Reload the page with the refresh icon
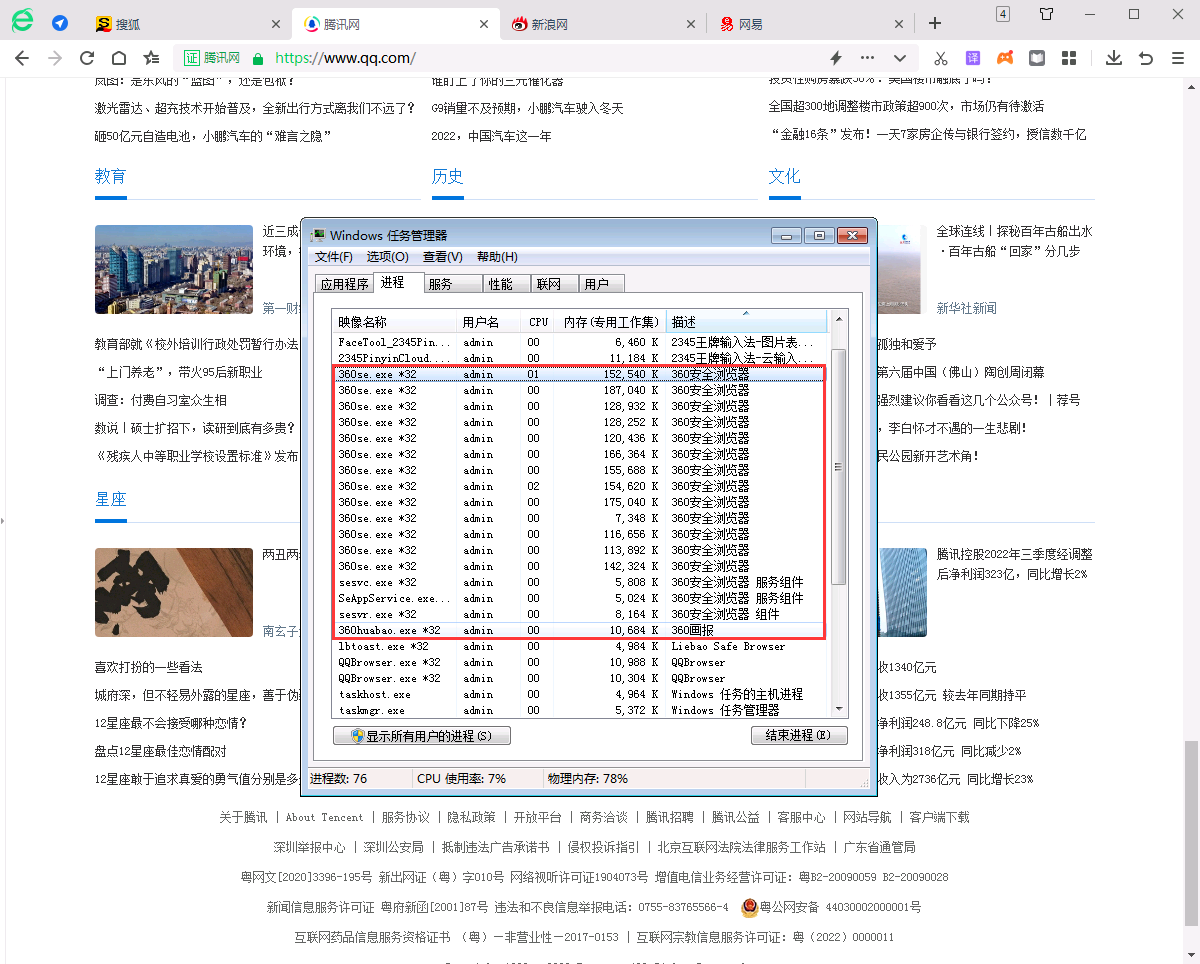The image size is (1200, 964). [x=87, y=58]
